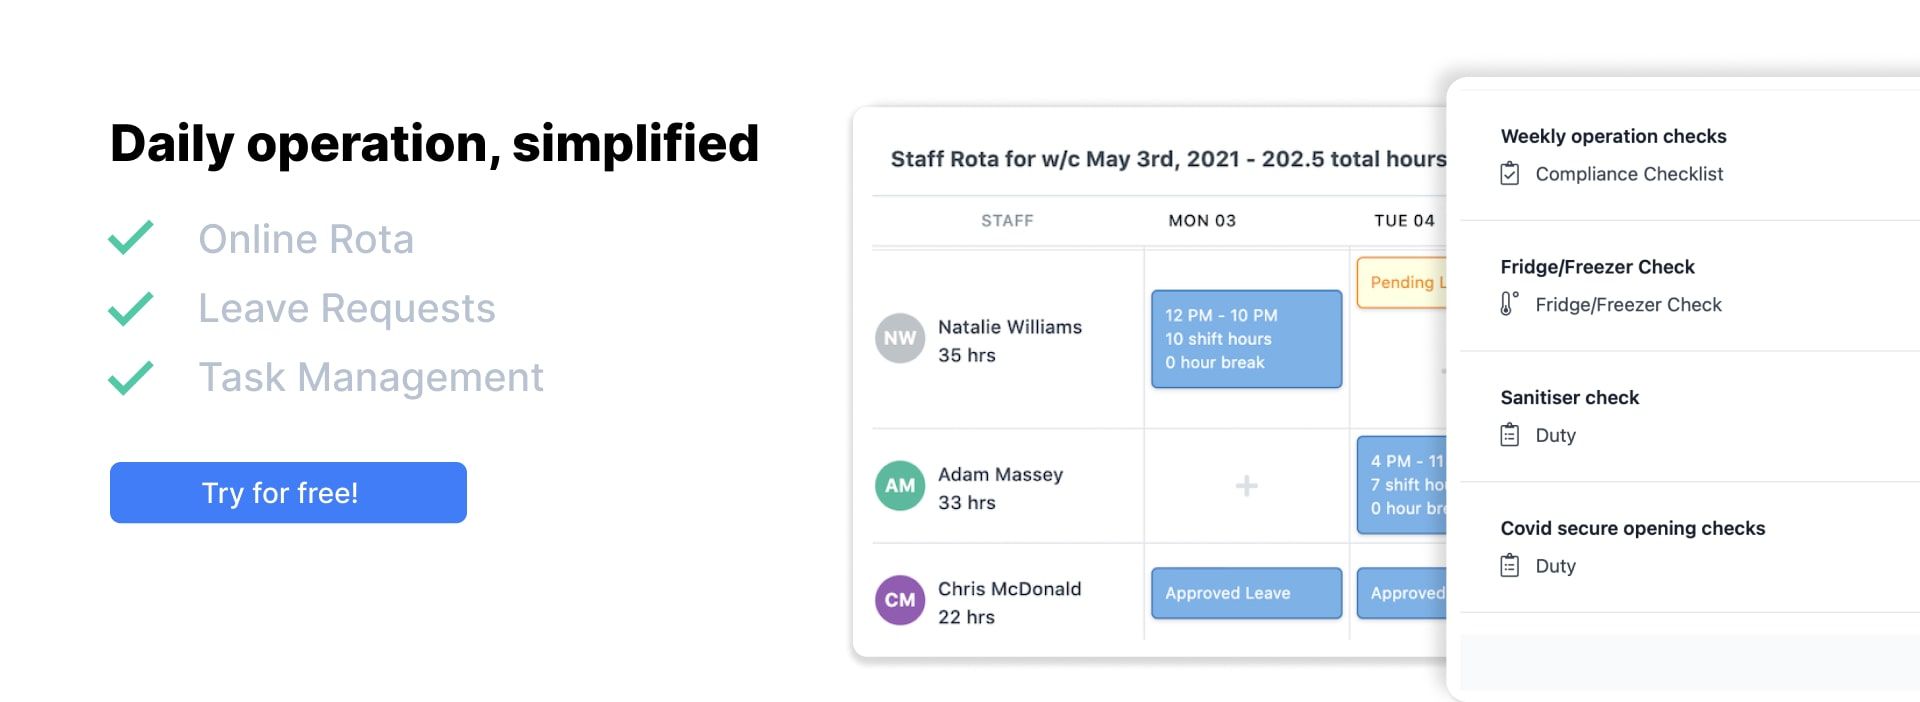Toggle the checkmark next to Leave Requests
The height and width of the screenshot is (702, 1920).
[132, 308]
